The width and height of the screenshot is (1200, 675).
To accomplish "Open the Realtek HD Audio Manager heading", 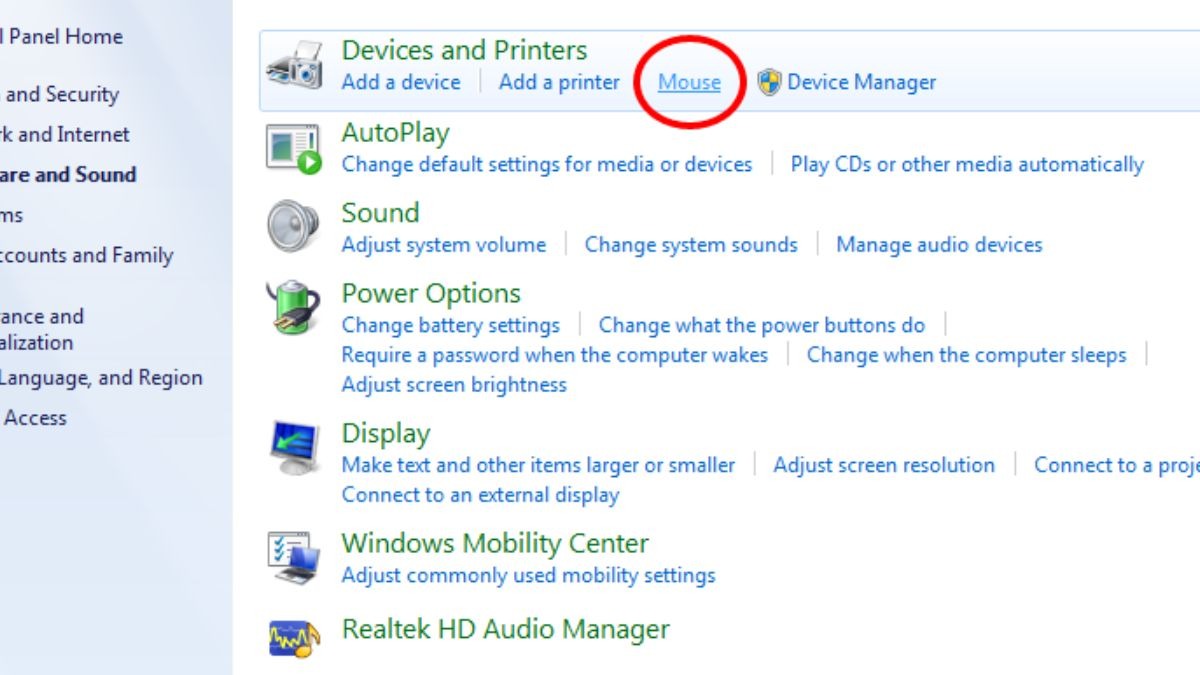I will point(505,629).
